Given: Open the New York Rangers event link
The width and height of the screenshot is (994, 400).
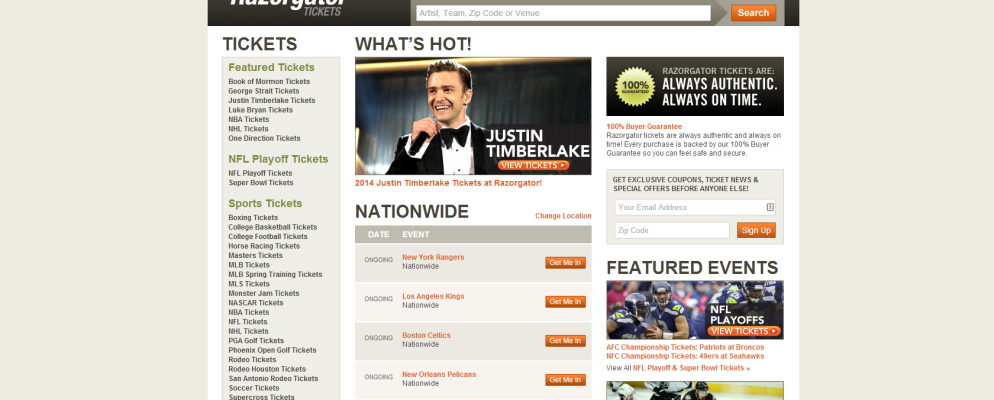Looking at the screenshot, I should click(x=433, y=257).
